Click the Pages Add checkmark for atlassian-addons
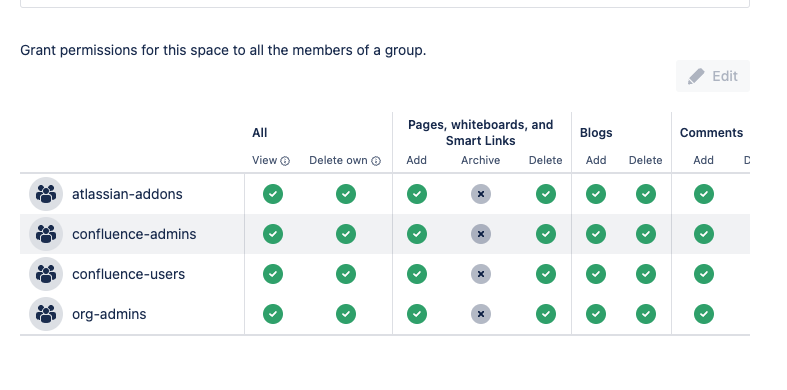Screen dimensions: 787x390 pyautogui.click(x=417, y=194)
